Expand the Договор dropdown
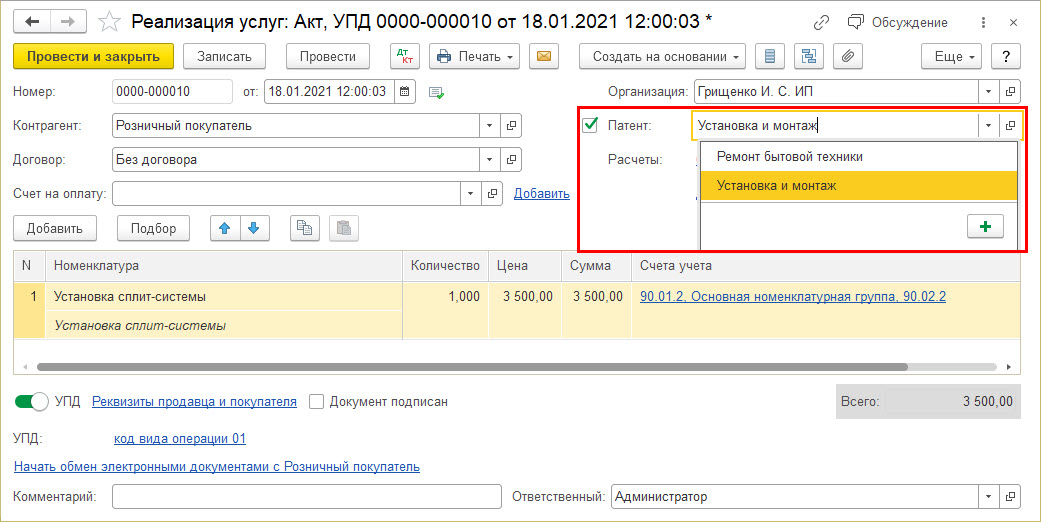 tap(489, 159)
